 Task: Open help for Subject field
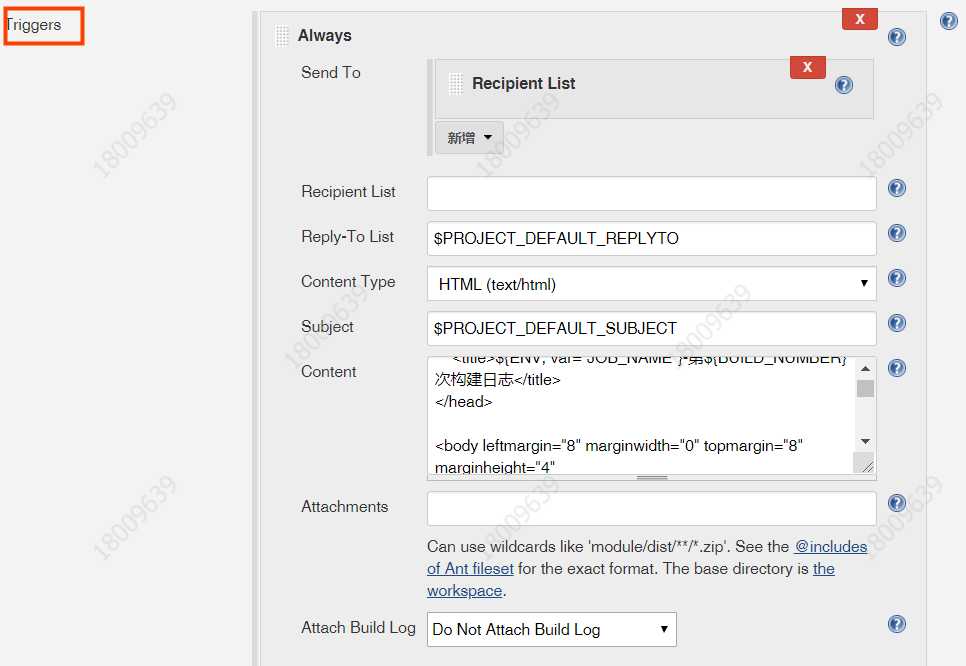tap(896, 323)
